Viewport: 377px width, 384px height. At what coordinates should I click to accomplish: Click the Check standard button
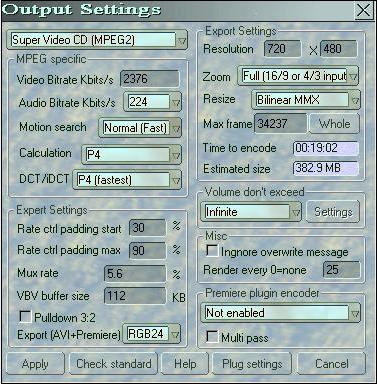tap(113, 364)
